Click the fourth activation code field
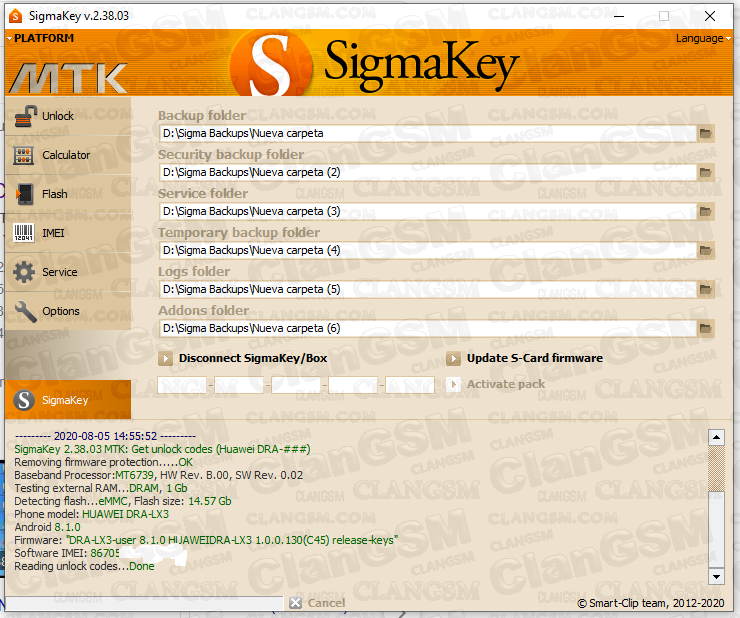740x618 pixels. [353, 385]
